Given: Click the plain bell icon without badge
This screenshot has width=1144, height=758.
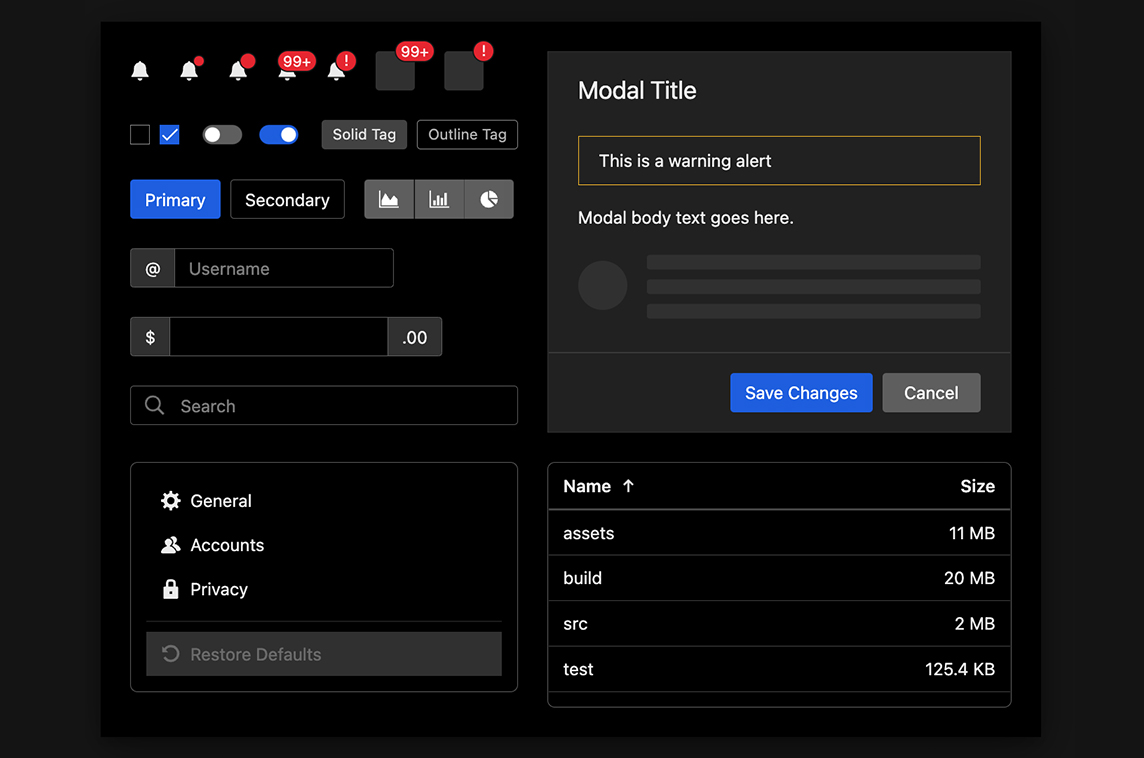Looking at the screenshot, I should (140, 70).
